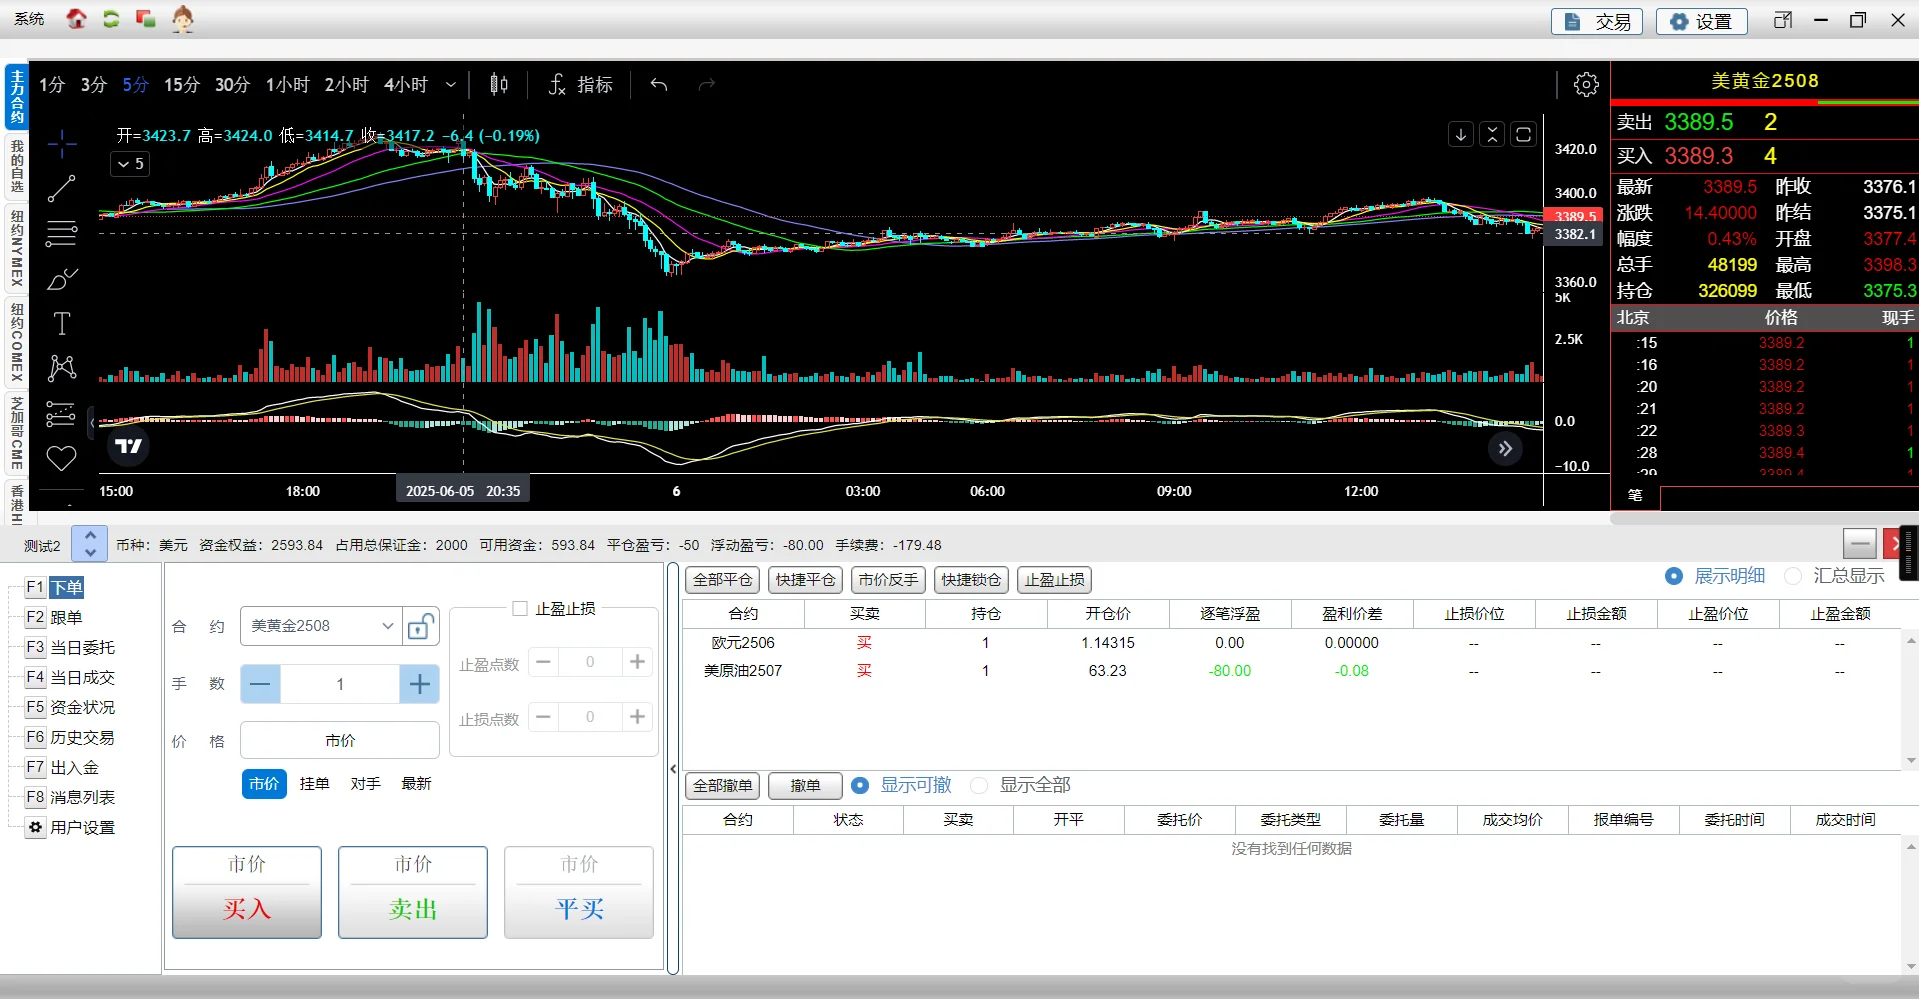The height and width of the screenshot is (999, 1919).
Task: Decrease lot size with the minus button
Action: 260,684
